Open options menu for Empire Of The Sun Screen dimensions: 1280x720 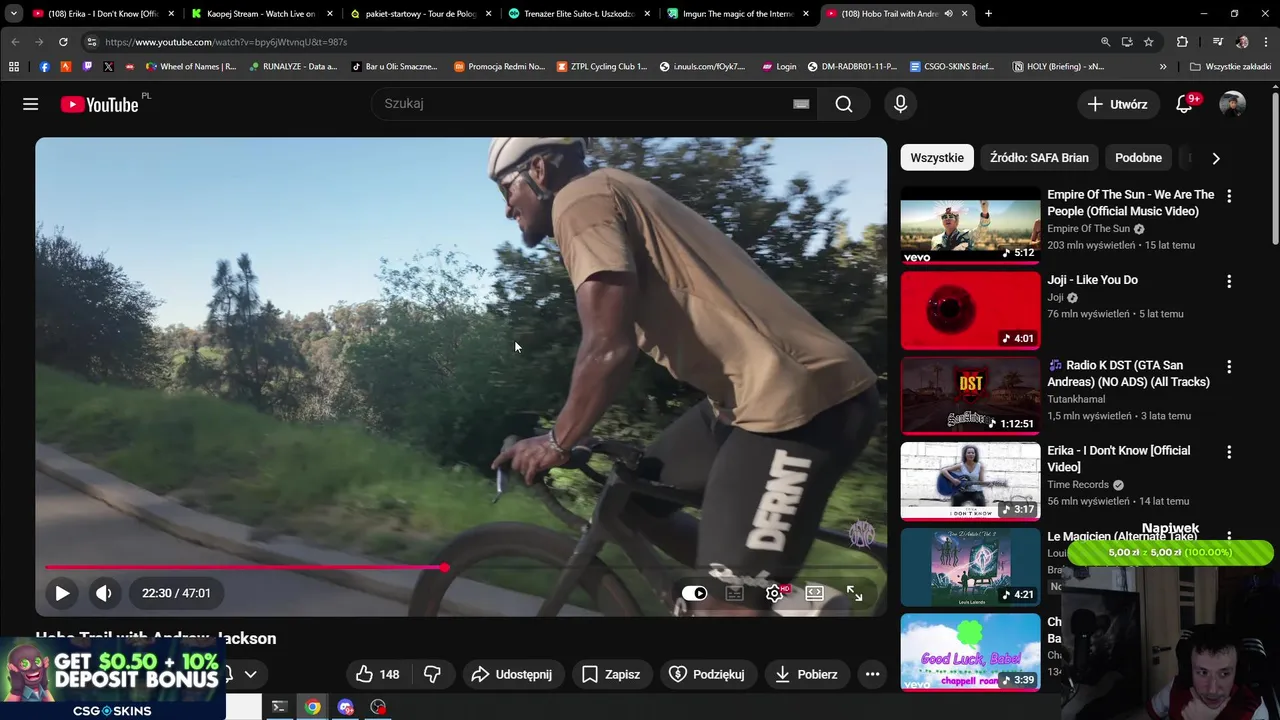click(x=1229, y=196)
